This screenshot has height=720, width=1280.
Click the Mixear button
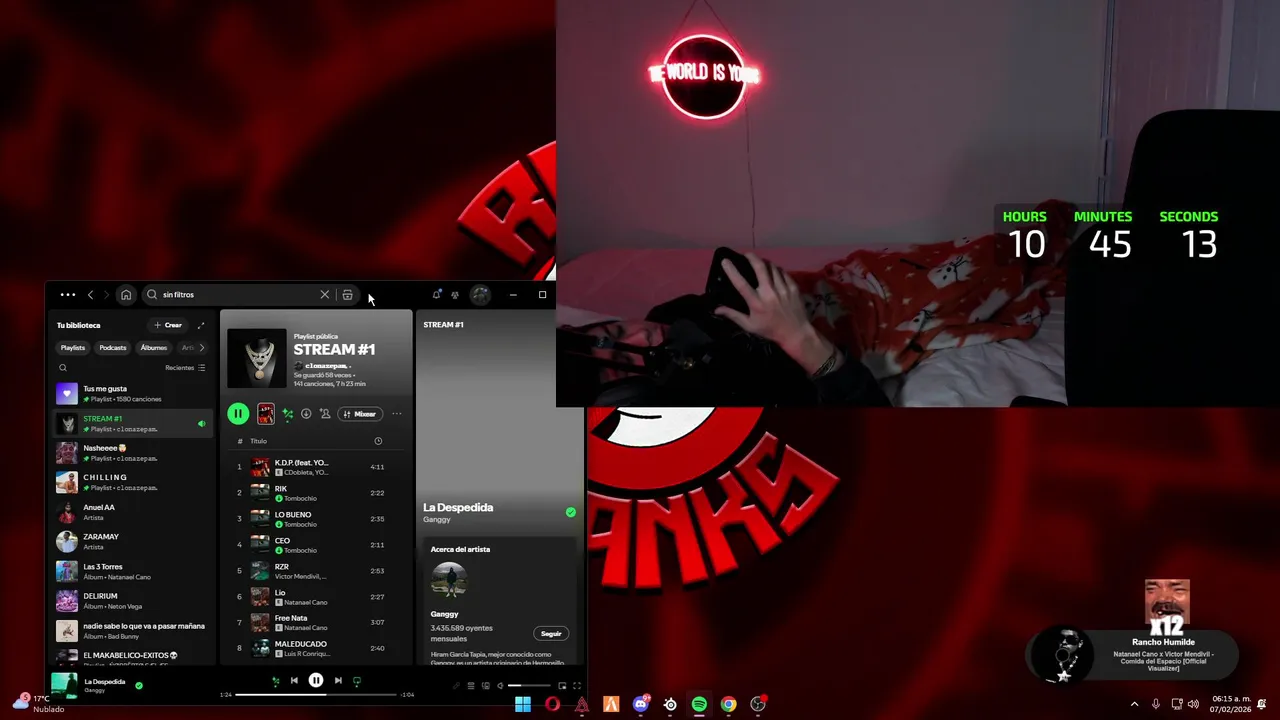pyautogui.click(x=360, y=414)
